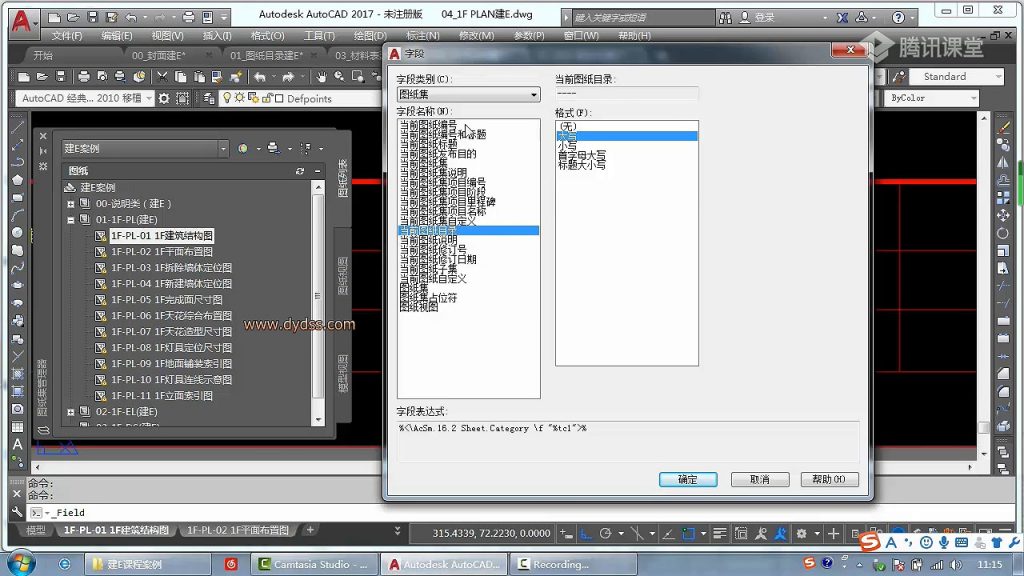
Task: Expand the 02-1F-EL(建E) subset
Action: click(x=71, y=412)
